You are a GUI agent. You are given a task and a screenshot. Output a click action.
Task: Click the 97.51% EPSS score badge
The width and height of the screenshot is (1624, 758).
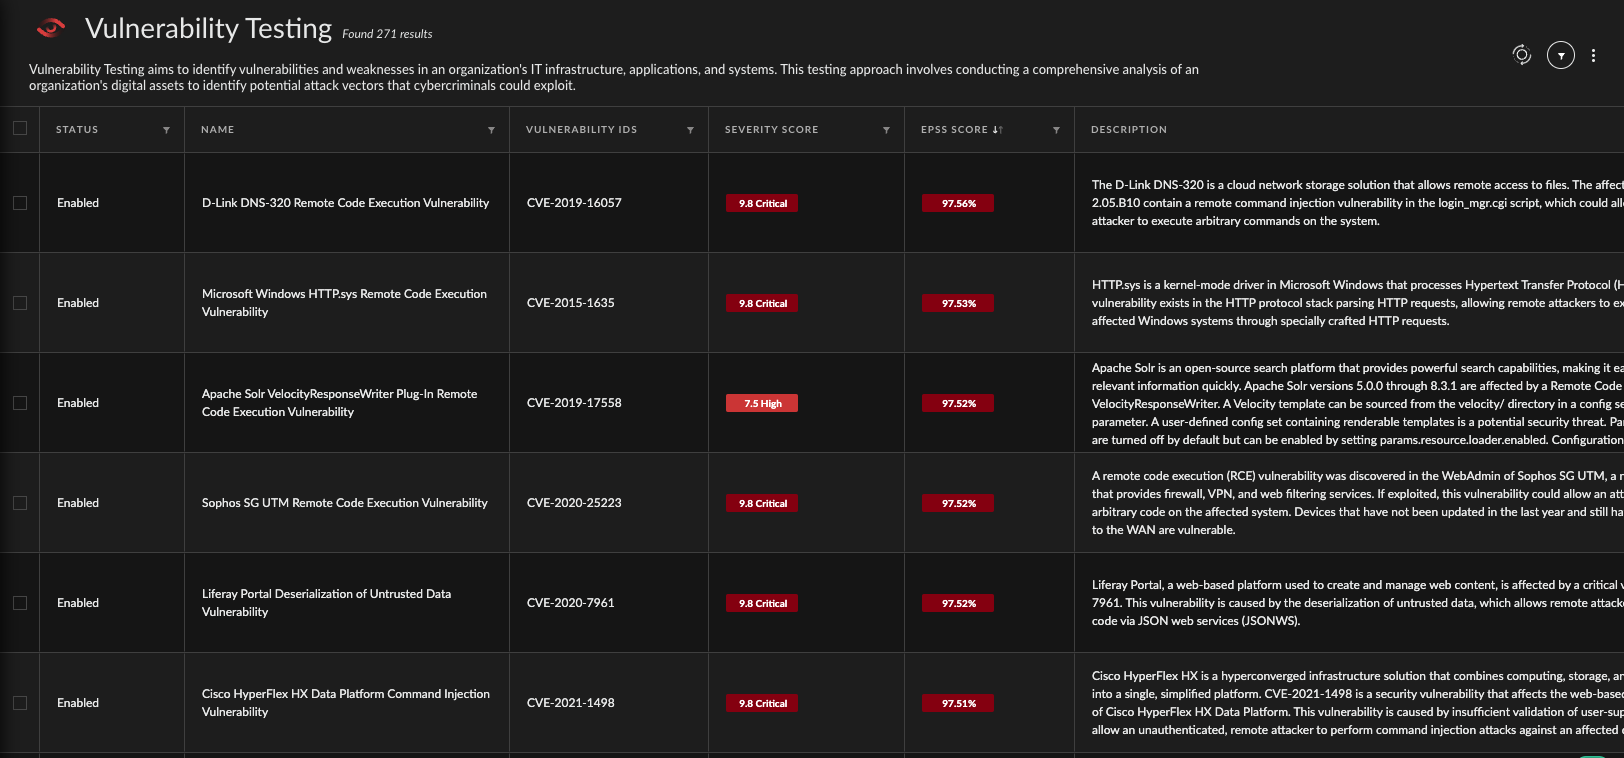958,703
